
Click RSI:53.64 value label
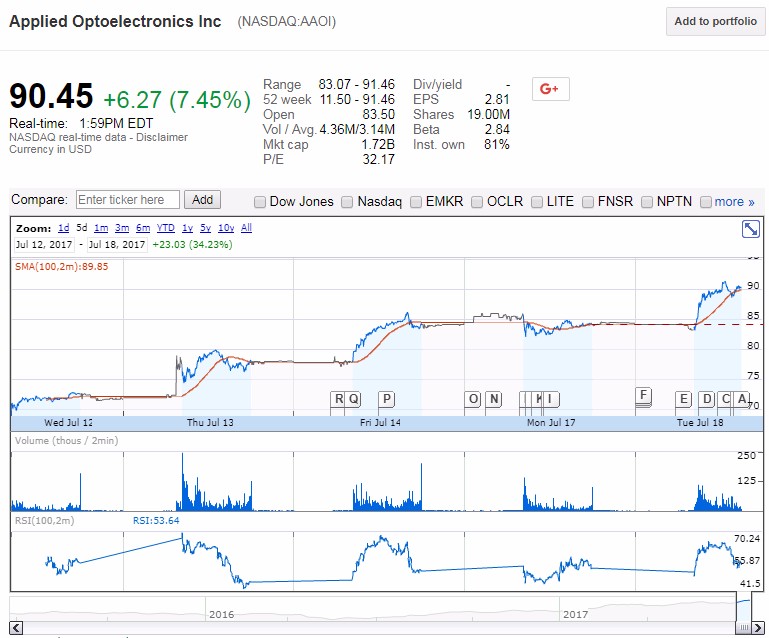156,521
